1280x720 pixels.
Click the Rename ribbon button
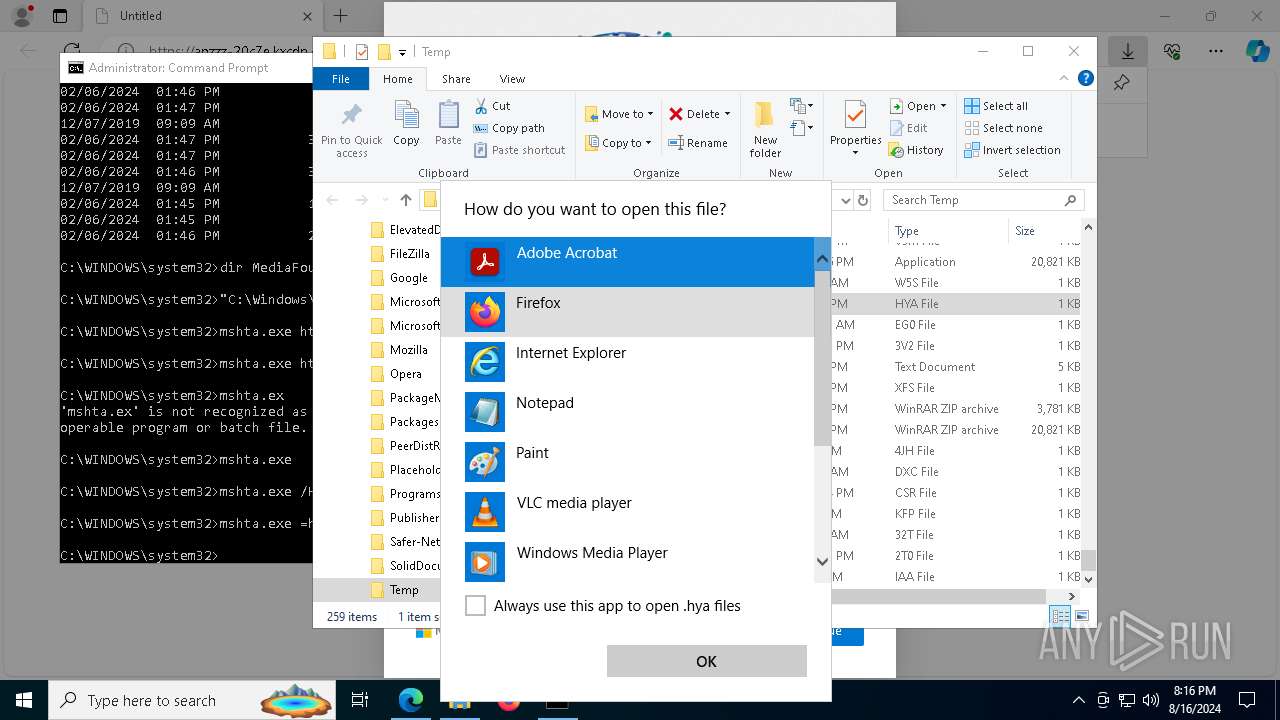click(x=698, y=143)
